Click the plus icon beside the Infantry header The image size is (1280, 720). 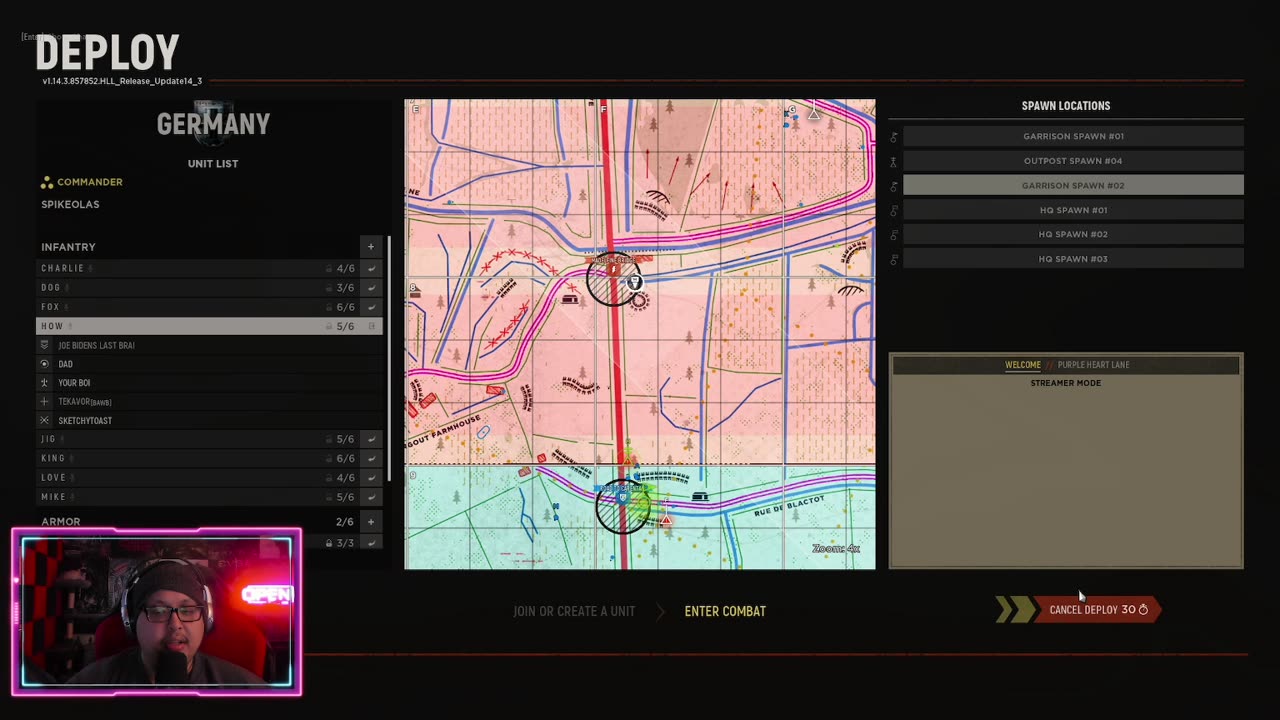371,247
